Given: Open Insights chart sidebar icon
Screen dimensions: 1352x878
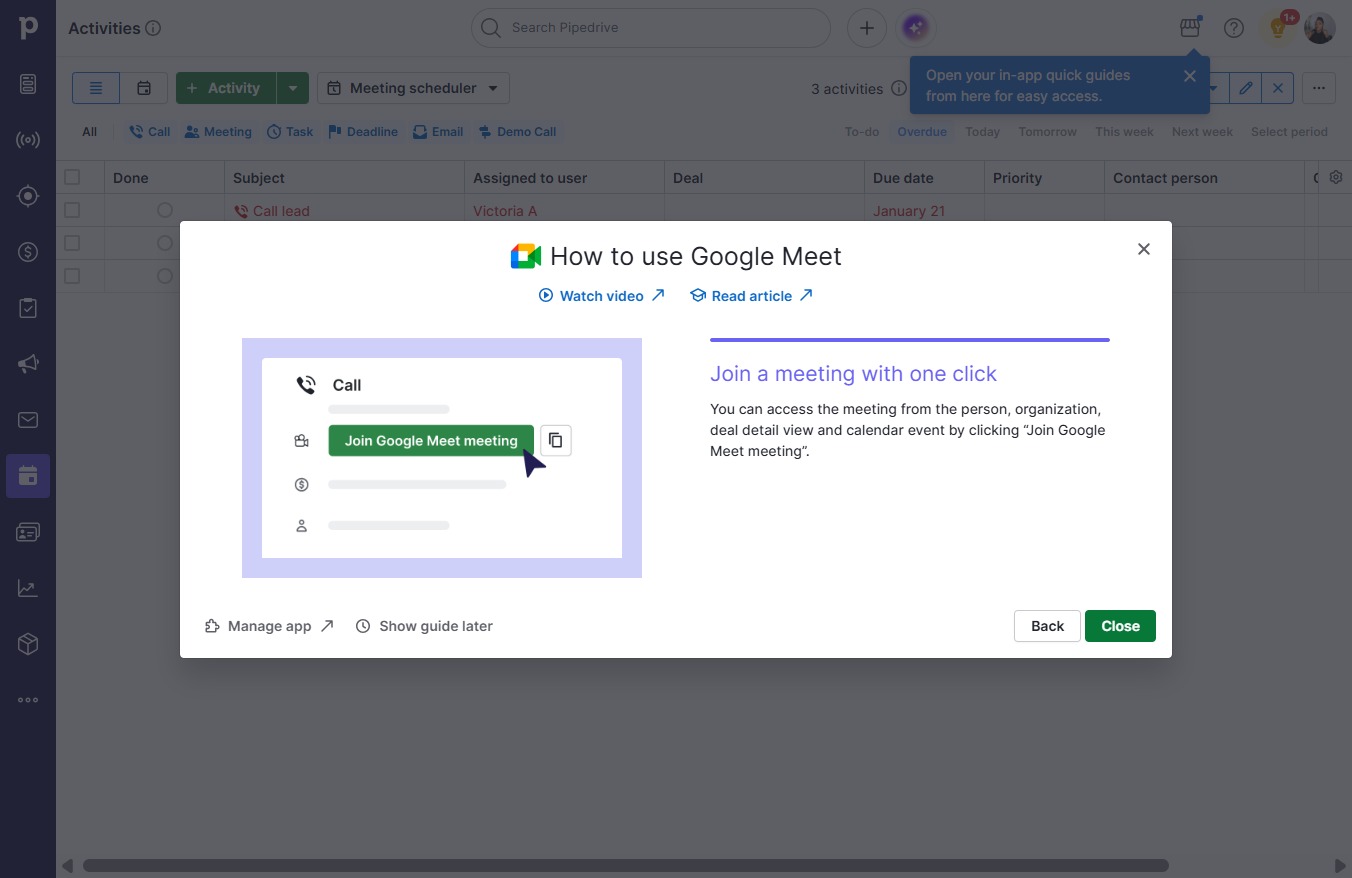Looking at the screenshot, I should [28, 588].
